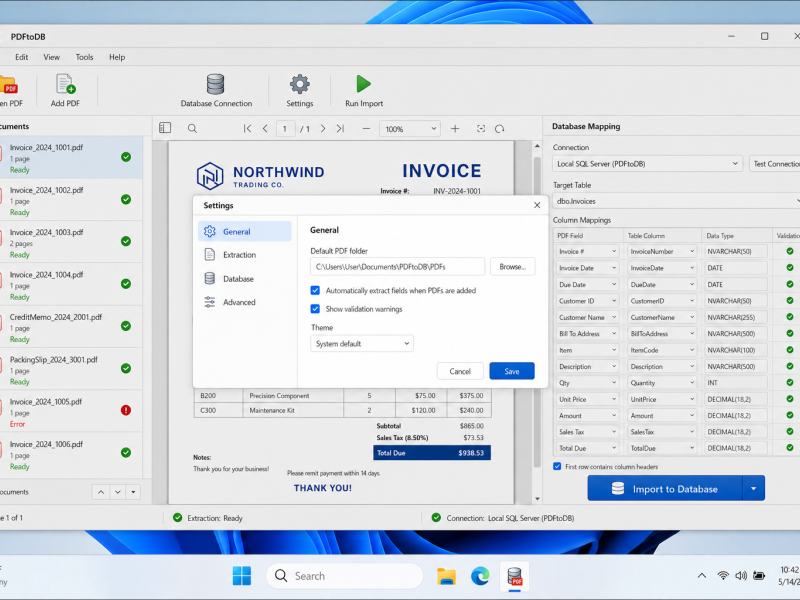Viewport: 800px width, 600px height.
Task: Open the Database Connection tool
Action: tap(216, 90)
